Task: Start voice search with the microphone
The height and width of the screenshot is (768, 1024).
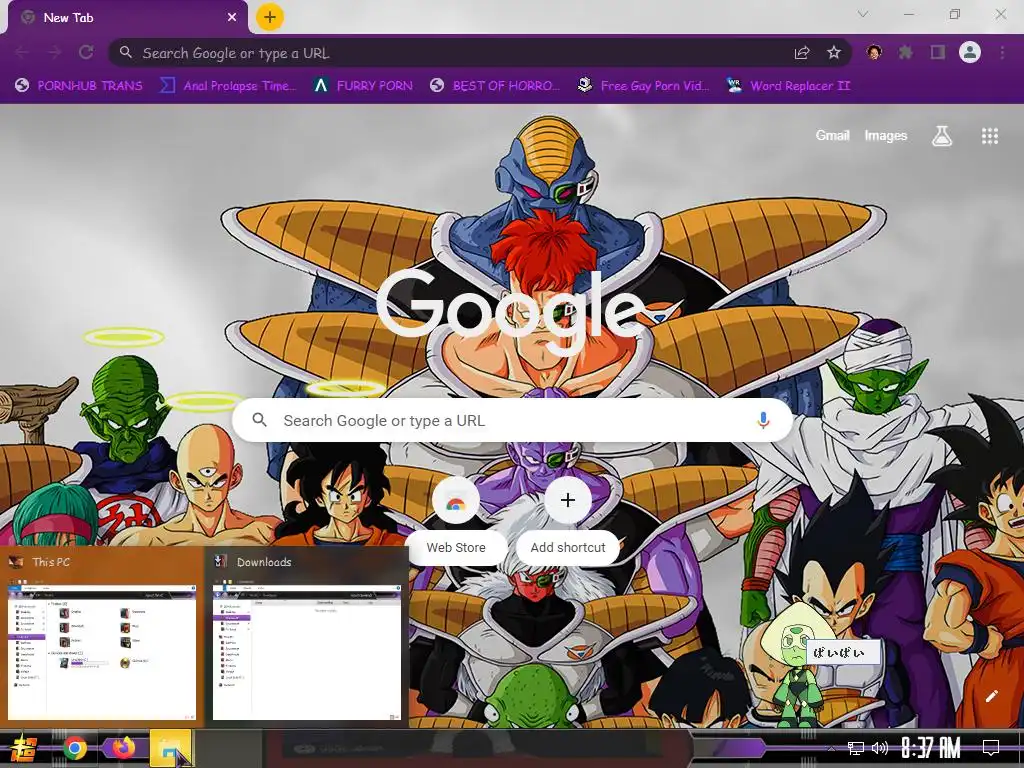Action: coord(763,420)
